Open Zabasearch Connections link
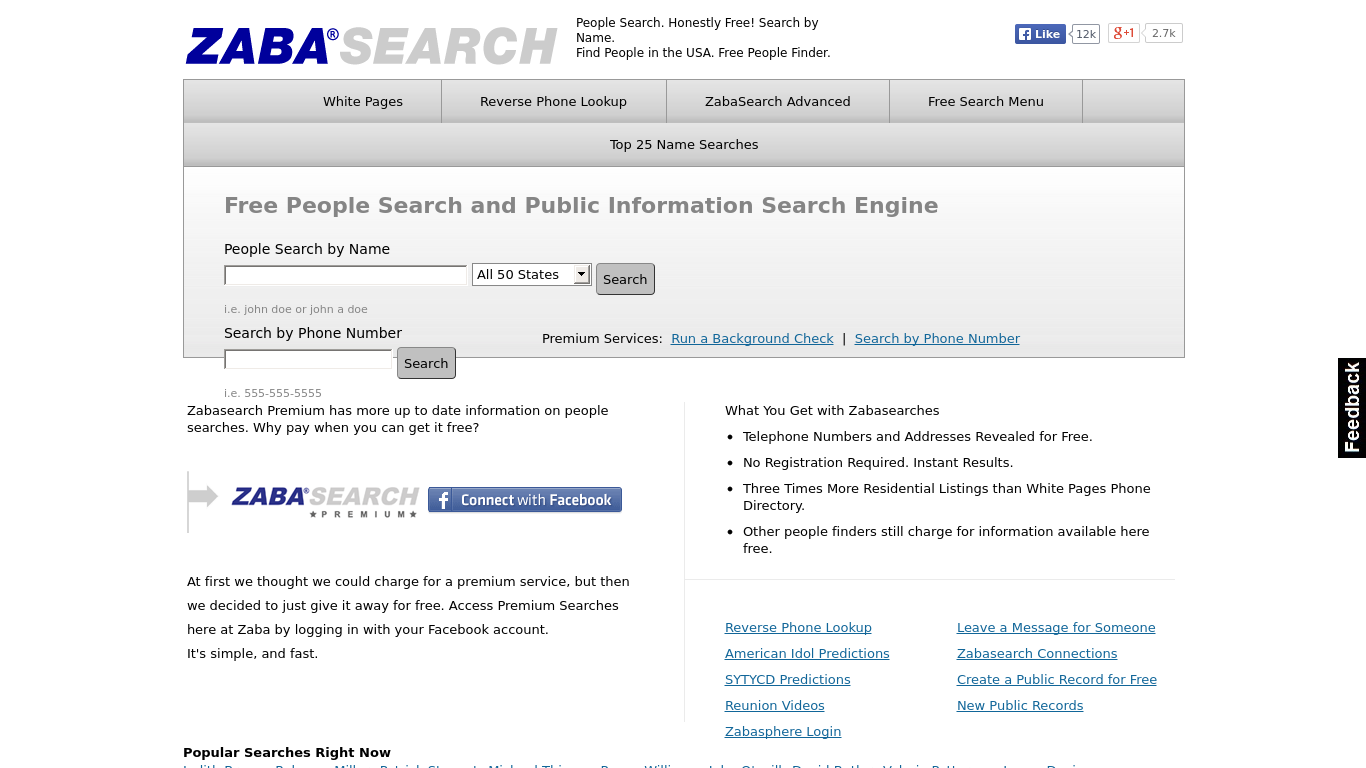 [1037, 653]
